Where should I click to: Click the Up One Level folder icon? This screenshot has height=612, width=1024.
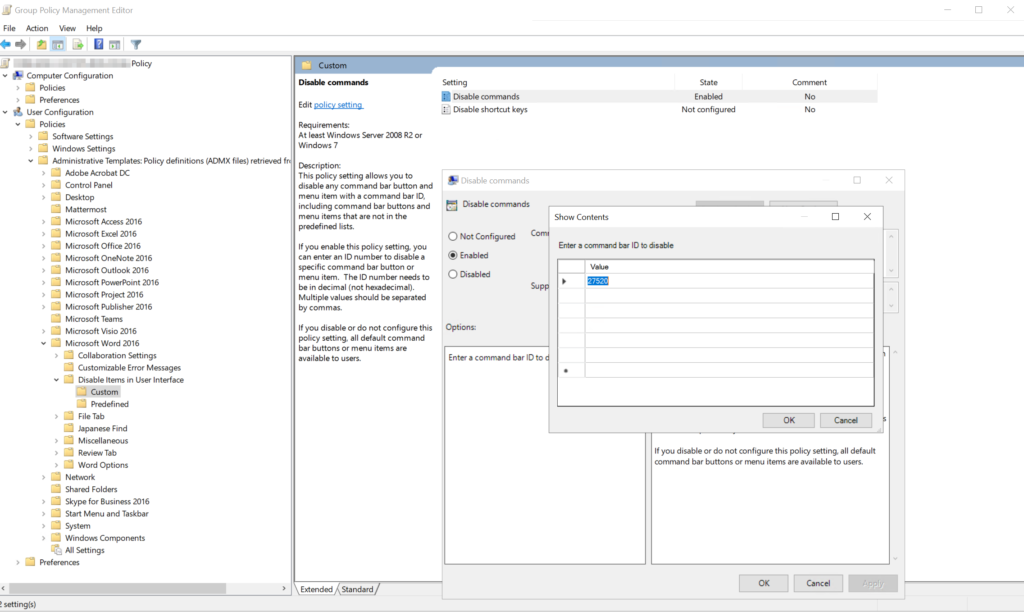click(42, 44)
